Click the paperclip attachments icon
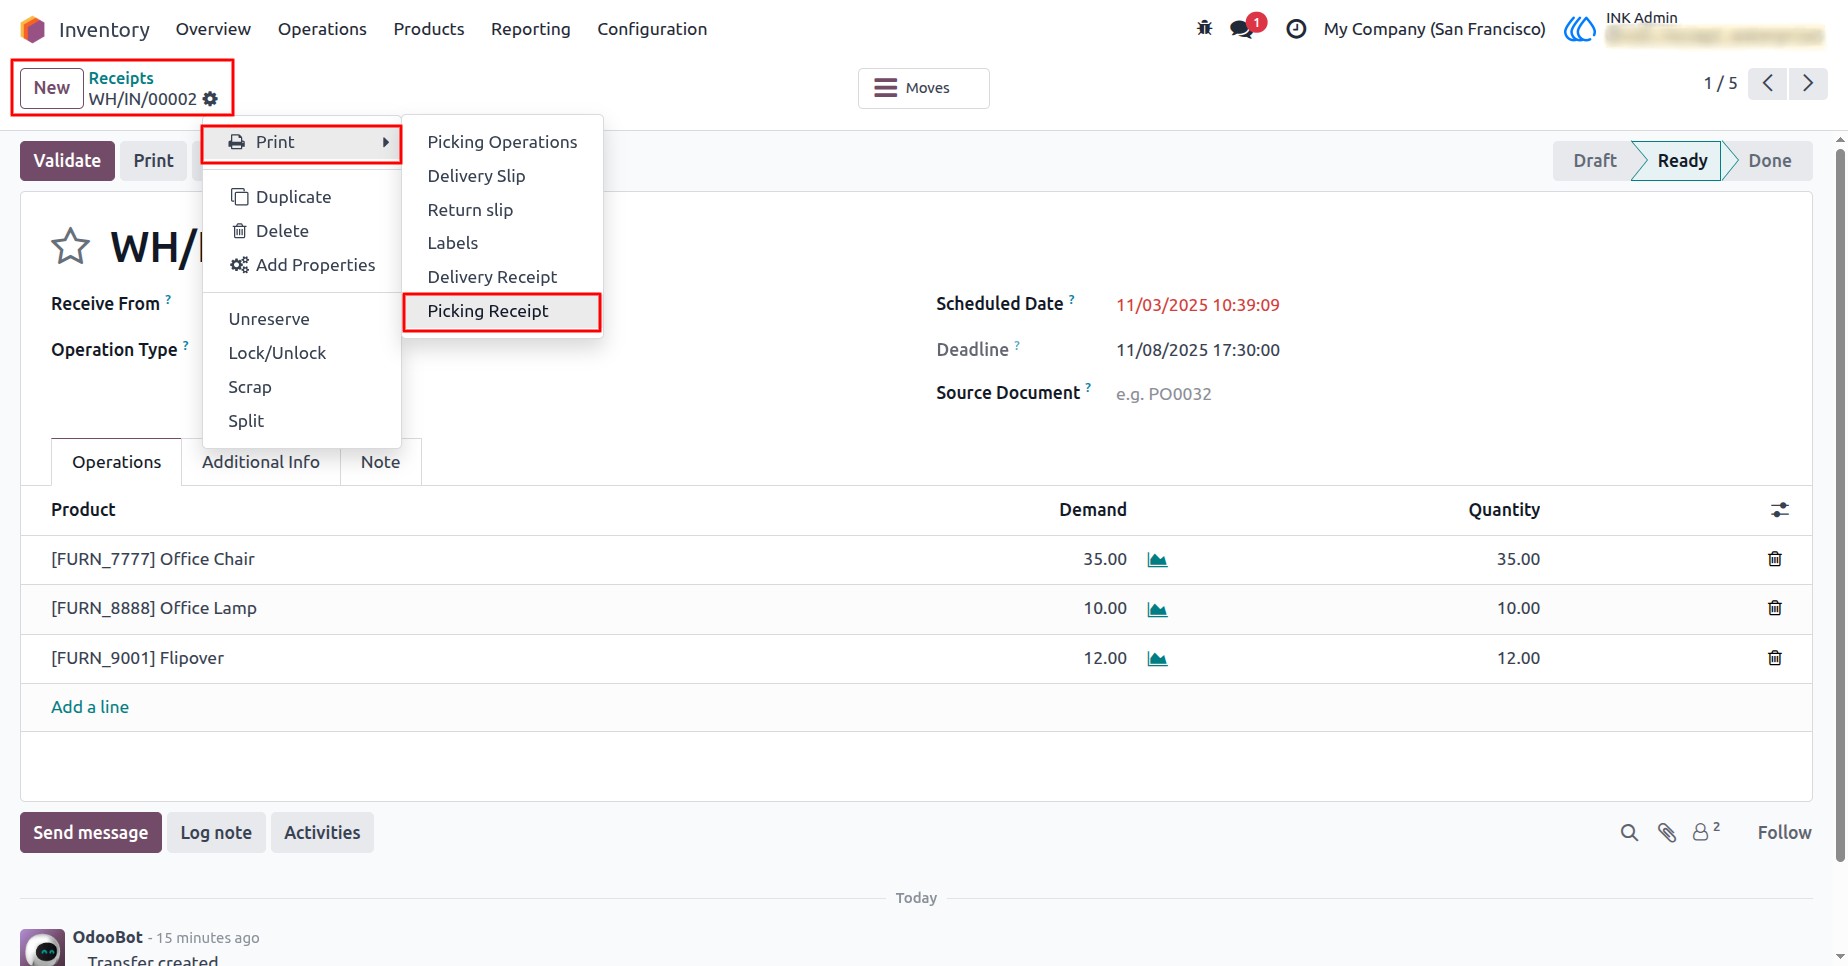This screenshot has height=966, width=1848. click(1667, 833)
